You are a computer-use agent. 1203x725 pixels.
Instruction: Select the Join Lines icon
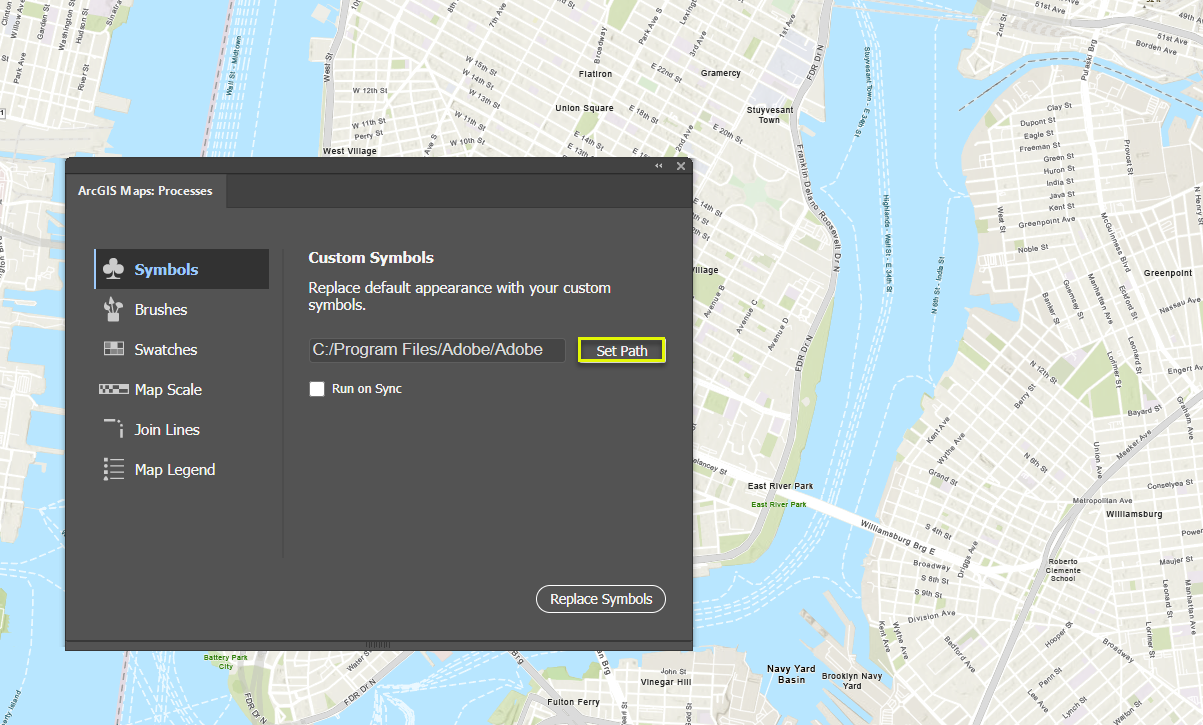(114, 429)
